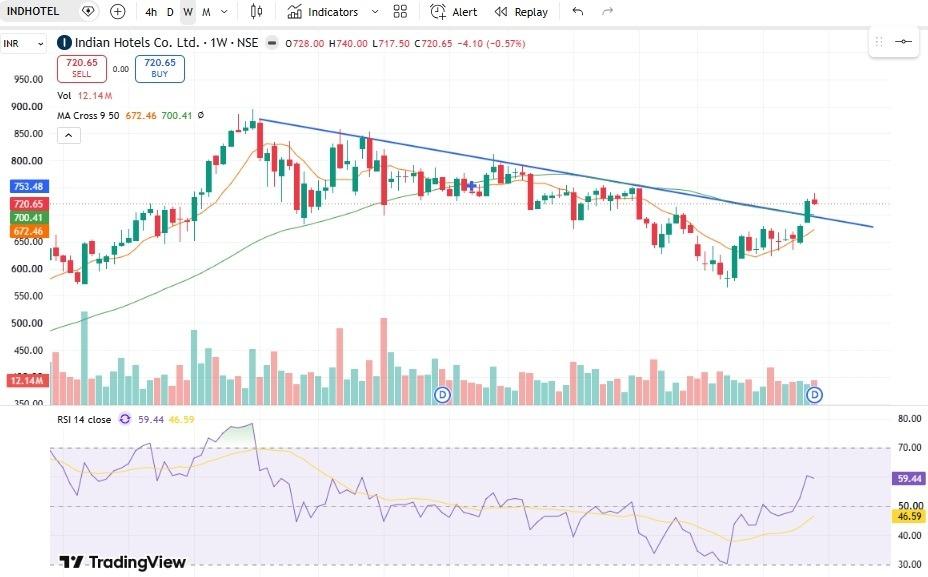This screenshot has height=577, width=928.
Task: Open the candlestick chart type selector
Action: click(256, 12)
